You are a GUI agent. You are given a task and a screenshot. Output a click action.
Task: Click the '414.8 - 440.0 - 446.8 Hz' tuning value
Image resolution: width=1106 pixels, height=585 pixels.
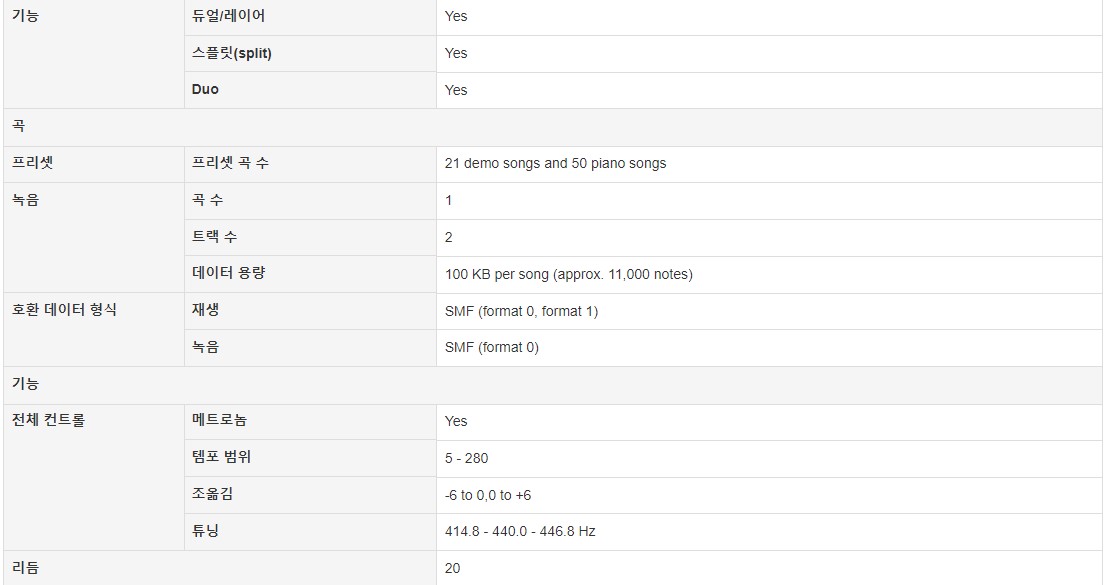coord(520,531)
